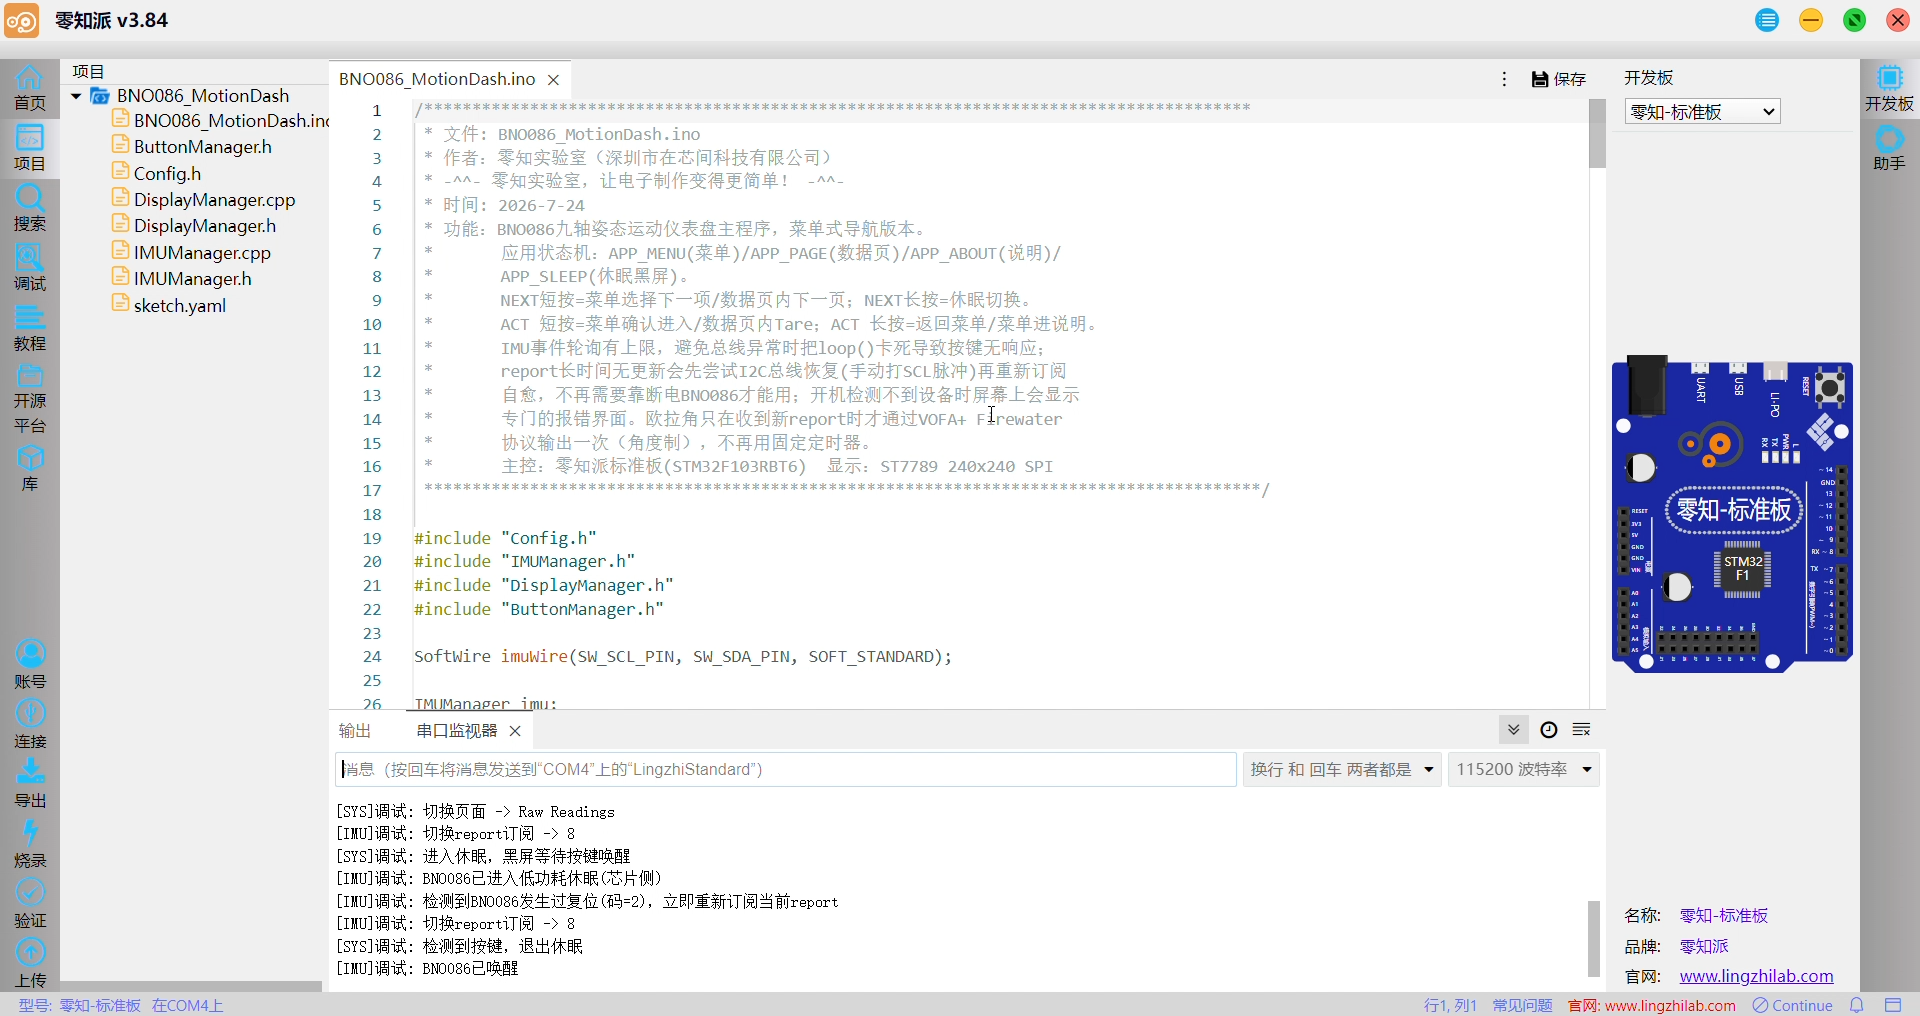The image size is (1920, 1016).
Task: Click the 烧录 flash sidebar icon
Action: [29, 845]
